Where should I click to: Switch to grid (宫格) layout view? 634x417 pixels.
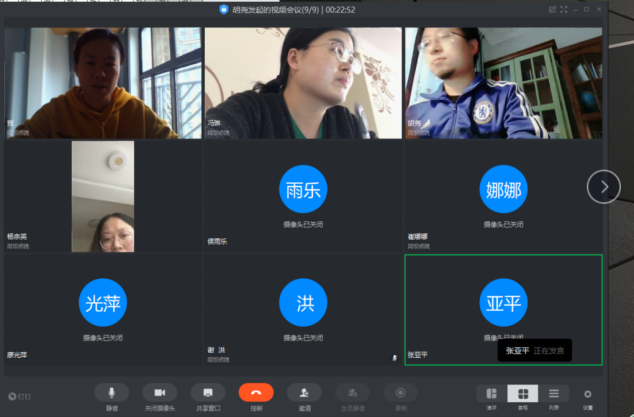click(521, 394)
